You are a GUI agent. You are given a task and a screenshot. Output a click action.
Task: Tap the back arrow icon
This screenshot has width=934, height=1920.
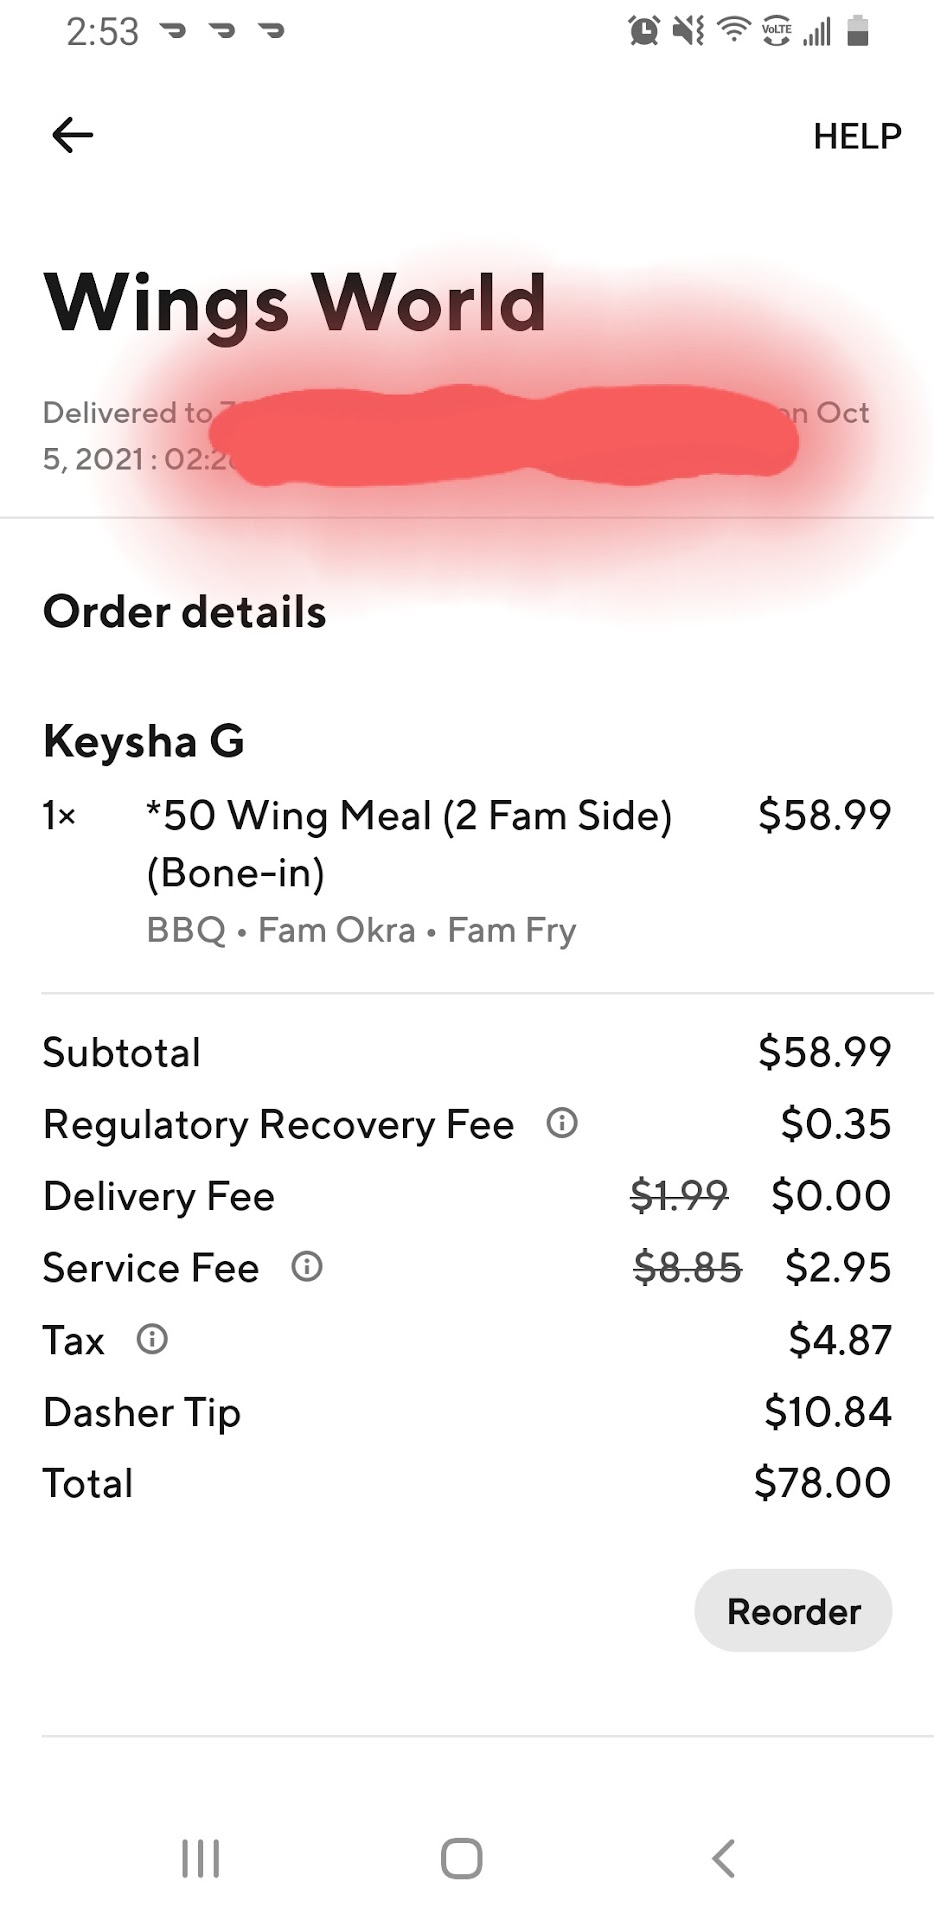click(x=73, y=135)
